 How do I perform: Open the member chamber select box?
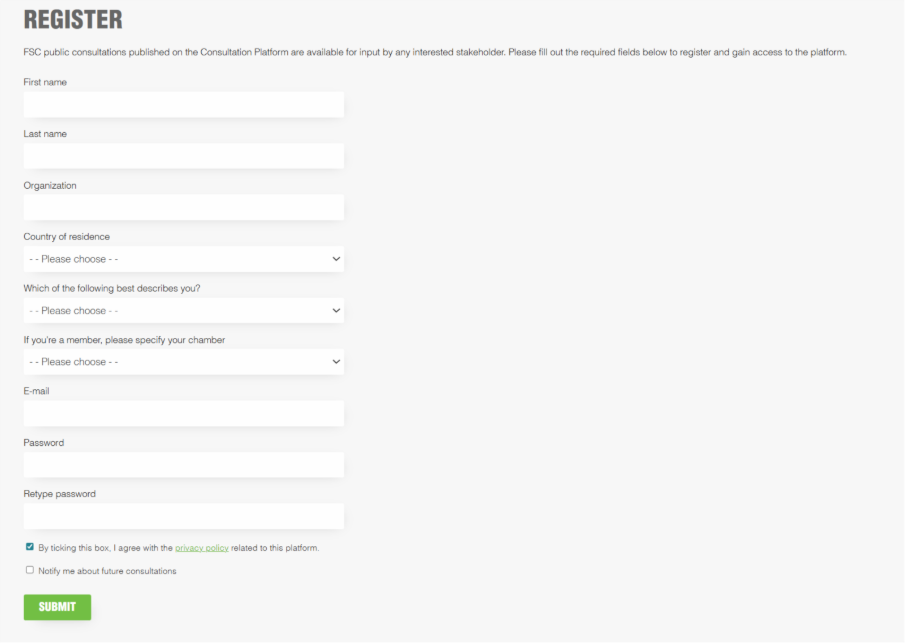point(183,362)
